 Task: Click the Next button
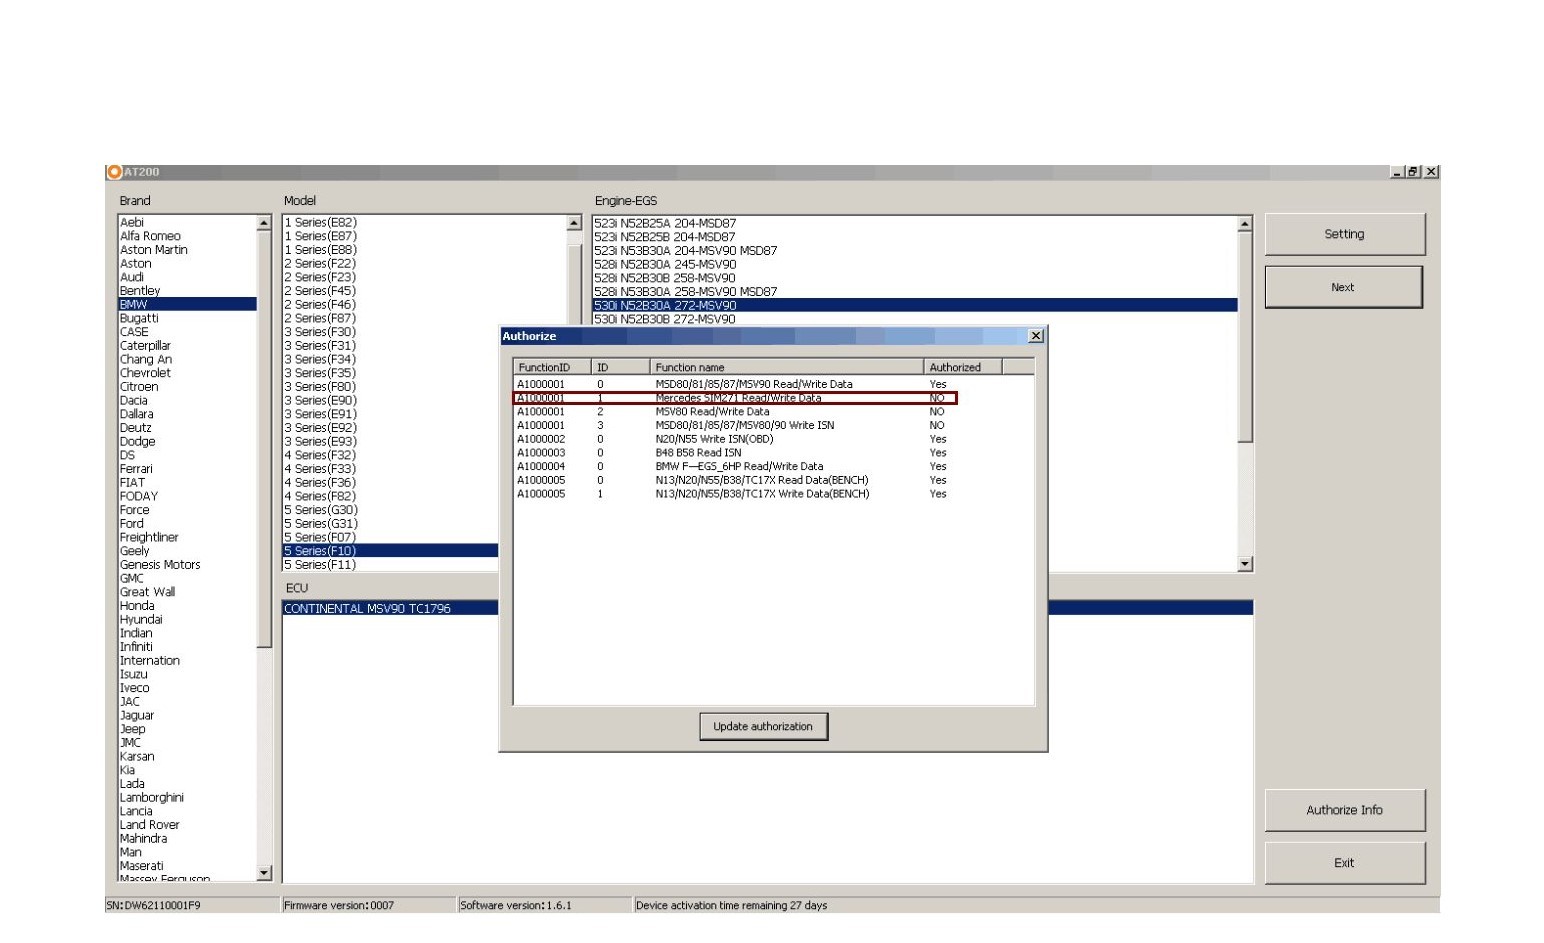point(1342,286)
